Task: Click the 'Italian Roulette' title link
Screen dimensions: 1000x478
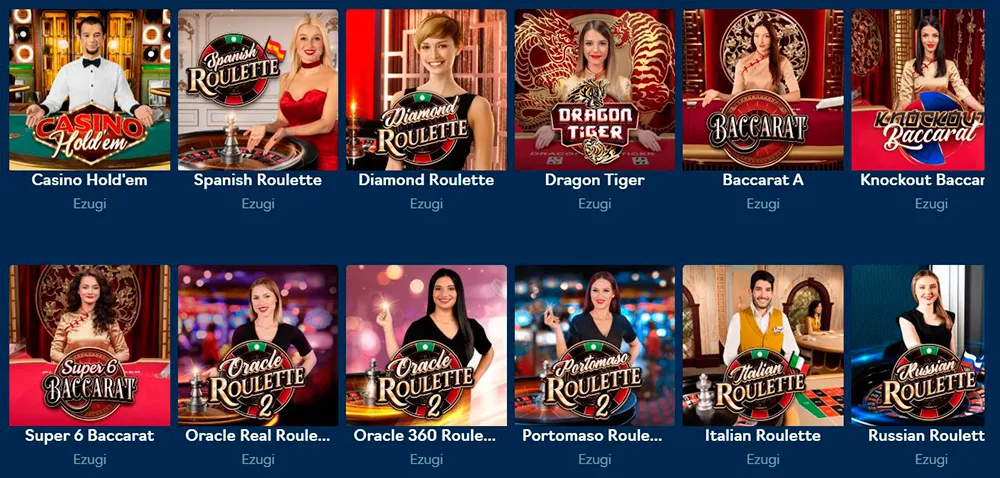Action: pos(763,436)
